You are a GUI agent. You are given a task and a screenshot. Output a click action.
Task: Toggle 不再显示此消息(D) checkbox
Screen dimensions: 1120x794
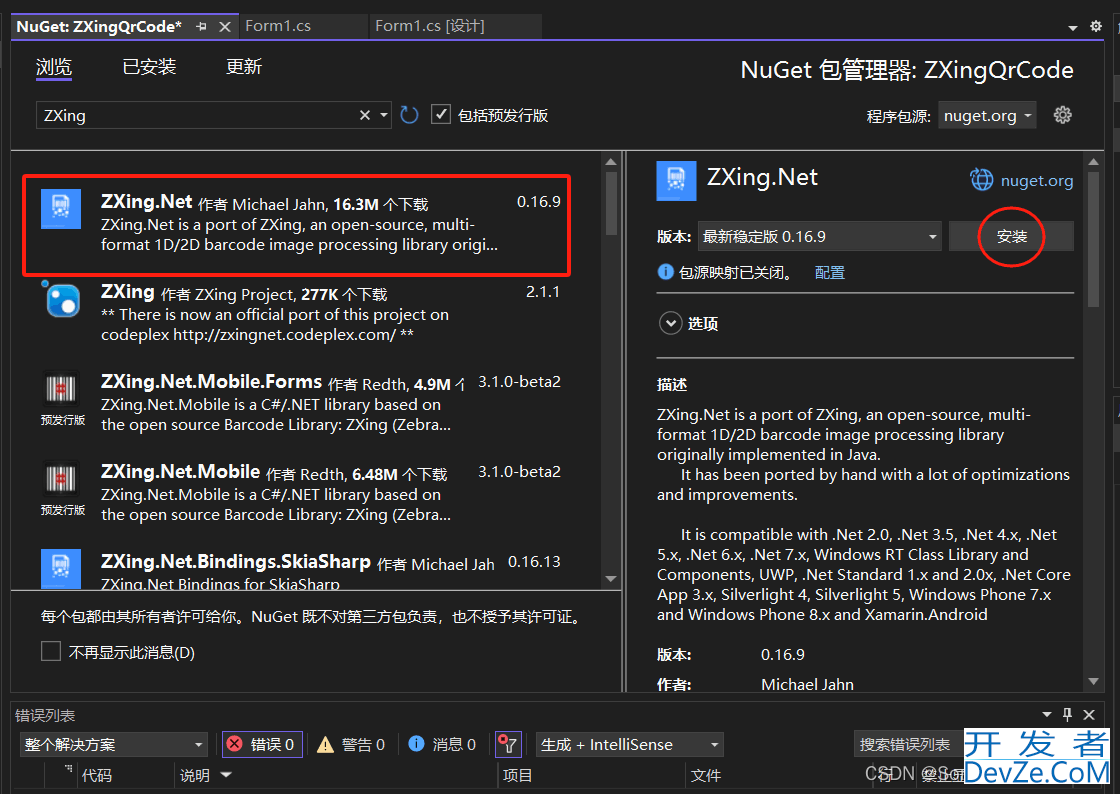pyautogui.click(x=51, y=651)
